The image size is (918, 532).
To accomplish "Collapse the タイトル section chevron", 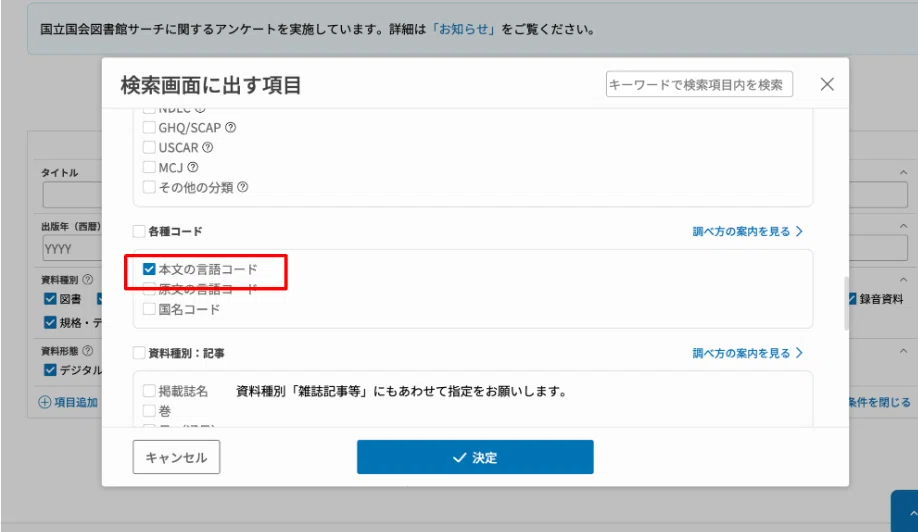I will click(903, 173).
